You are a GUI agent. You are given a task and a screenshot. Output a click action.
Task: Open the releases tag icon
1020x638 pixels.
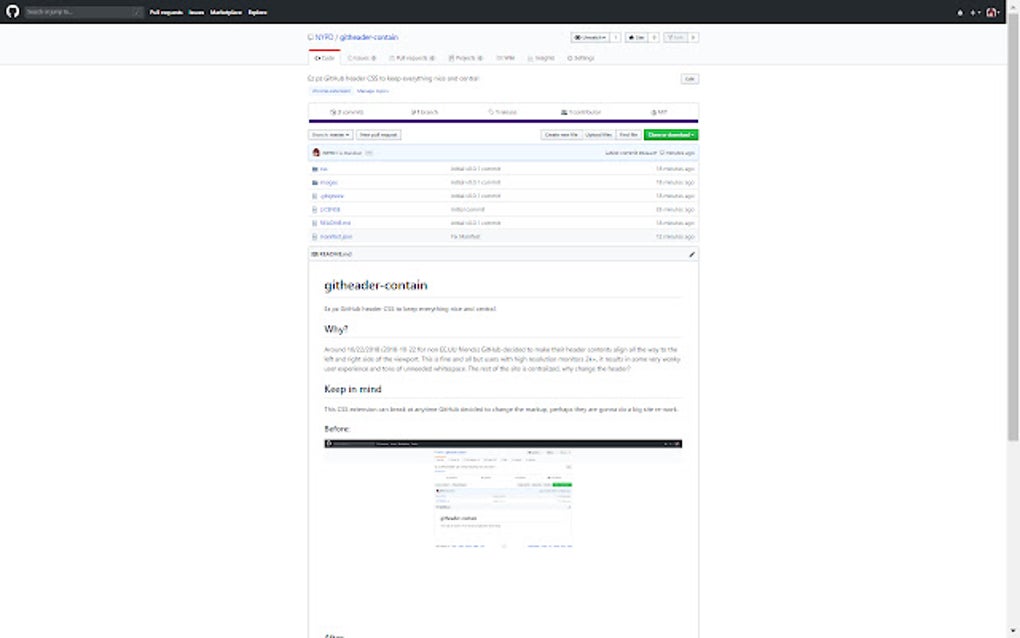[x=489, y=111]
